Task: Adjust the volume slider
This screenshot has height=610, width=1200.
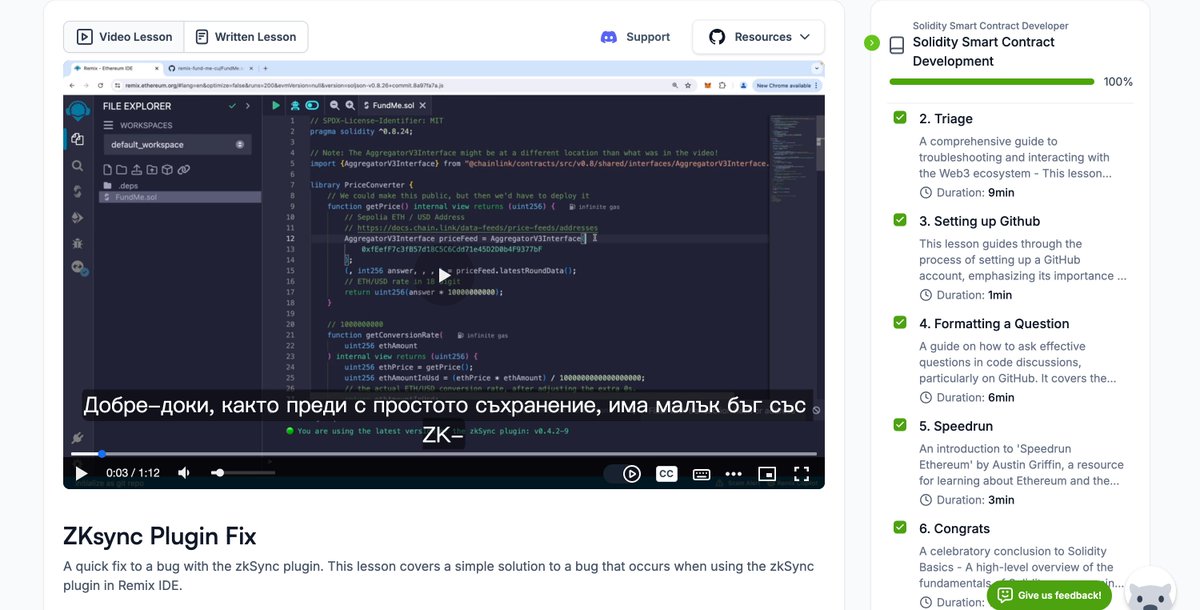Action: tap(243, 473)
